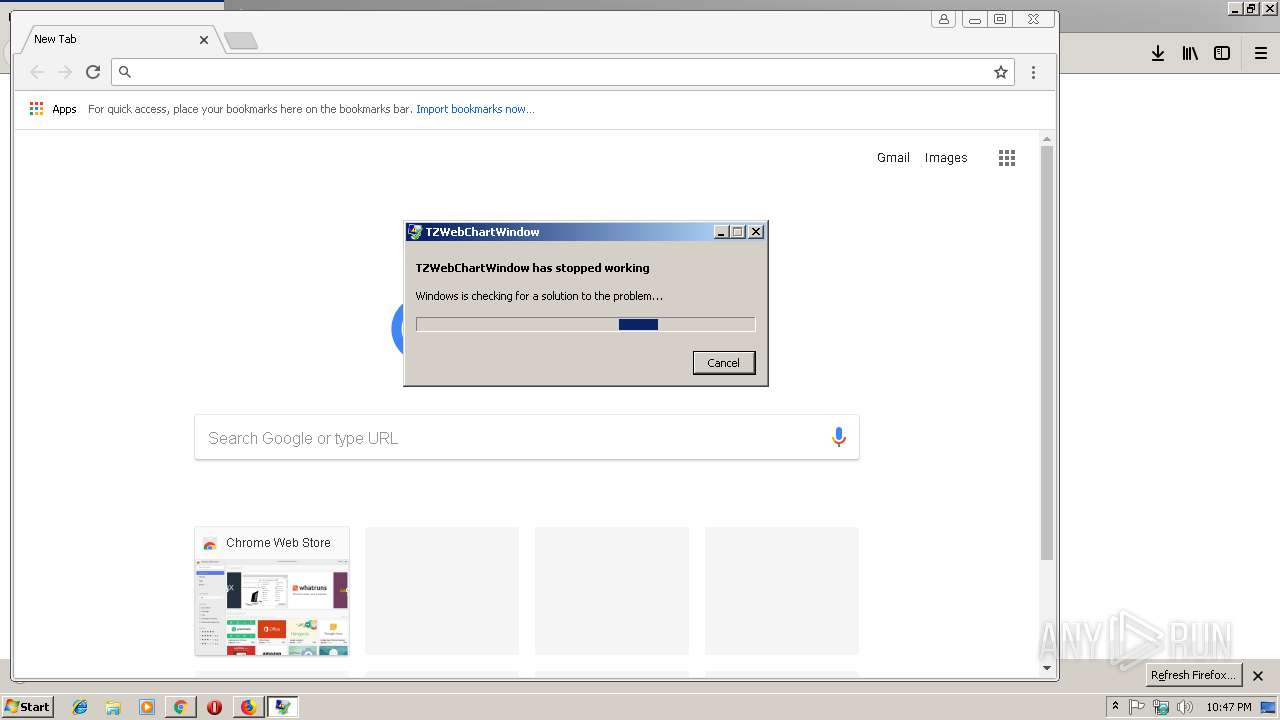The height and width of the screenshot is (720, 1280).
Task: Click the progress bar in crash dialog
Action: click(585, 324)
